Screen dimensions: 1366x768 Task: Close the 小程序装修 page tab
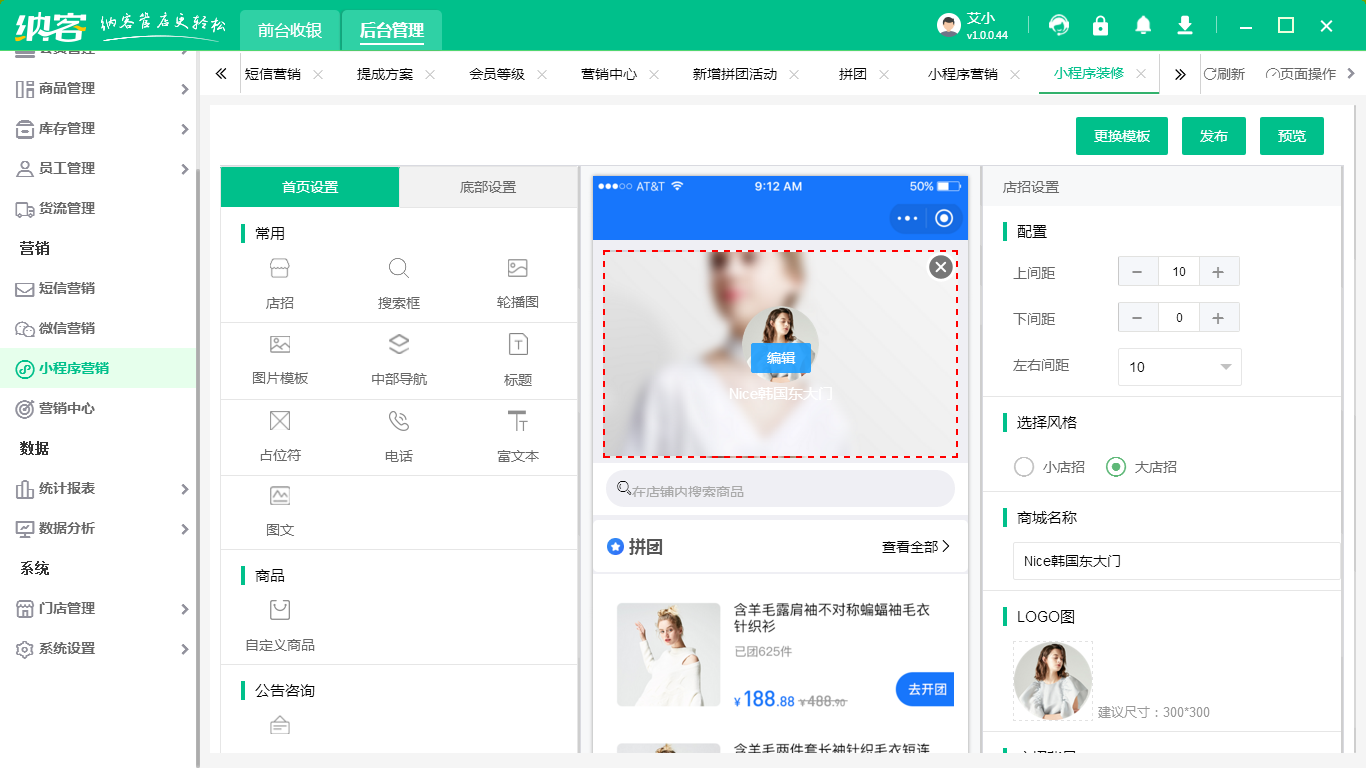(1141, 74)
